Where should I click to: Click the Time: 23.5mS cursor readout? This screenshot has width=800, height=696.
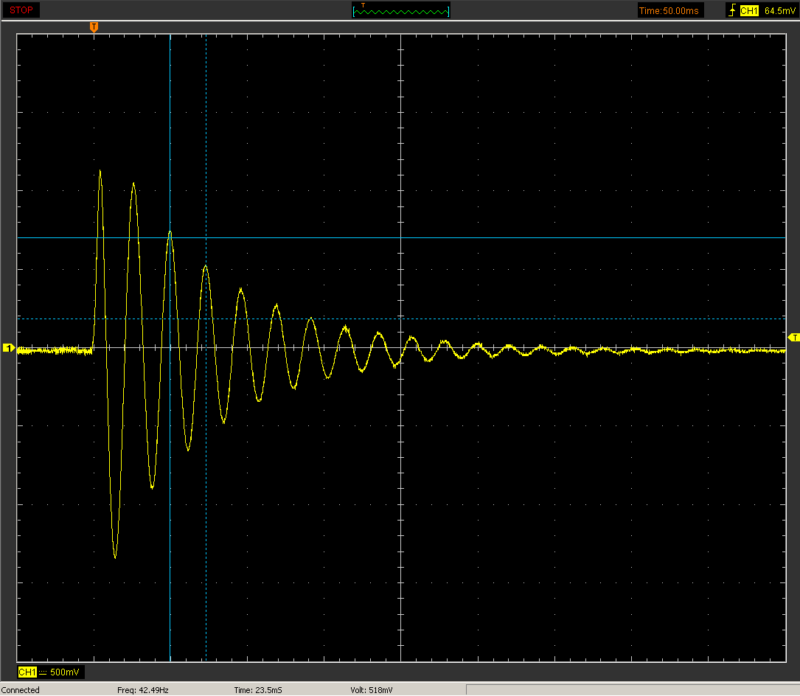(258, 690)
